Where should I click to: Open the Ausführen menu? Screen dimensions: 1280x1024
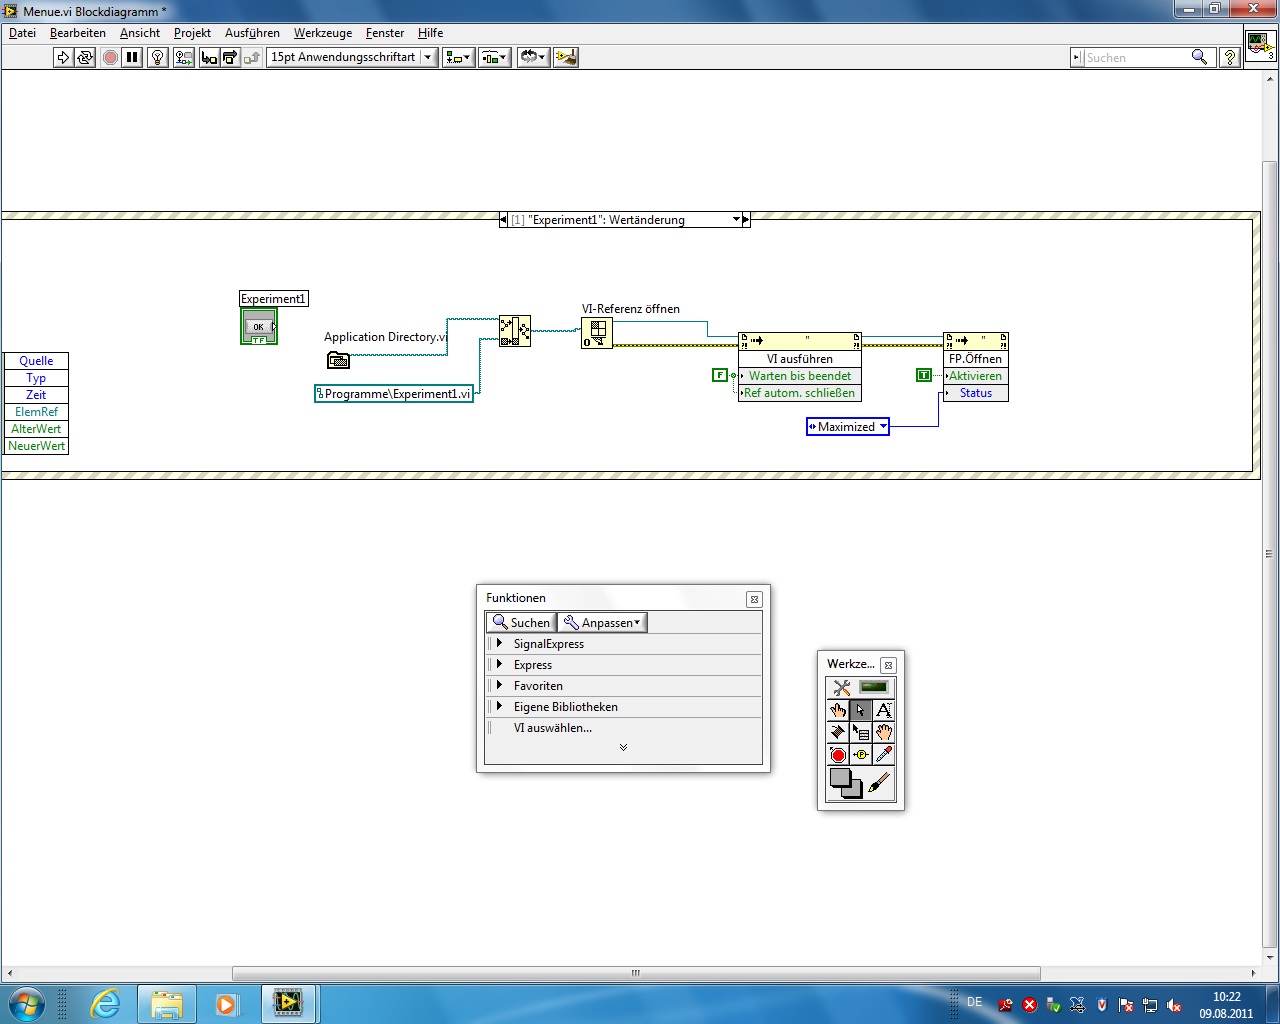(x=252, y=33)
